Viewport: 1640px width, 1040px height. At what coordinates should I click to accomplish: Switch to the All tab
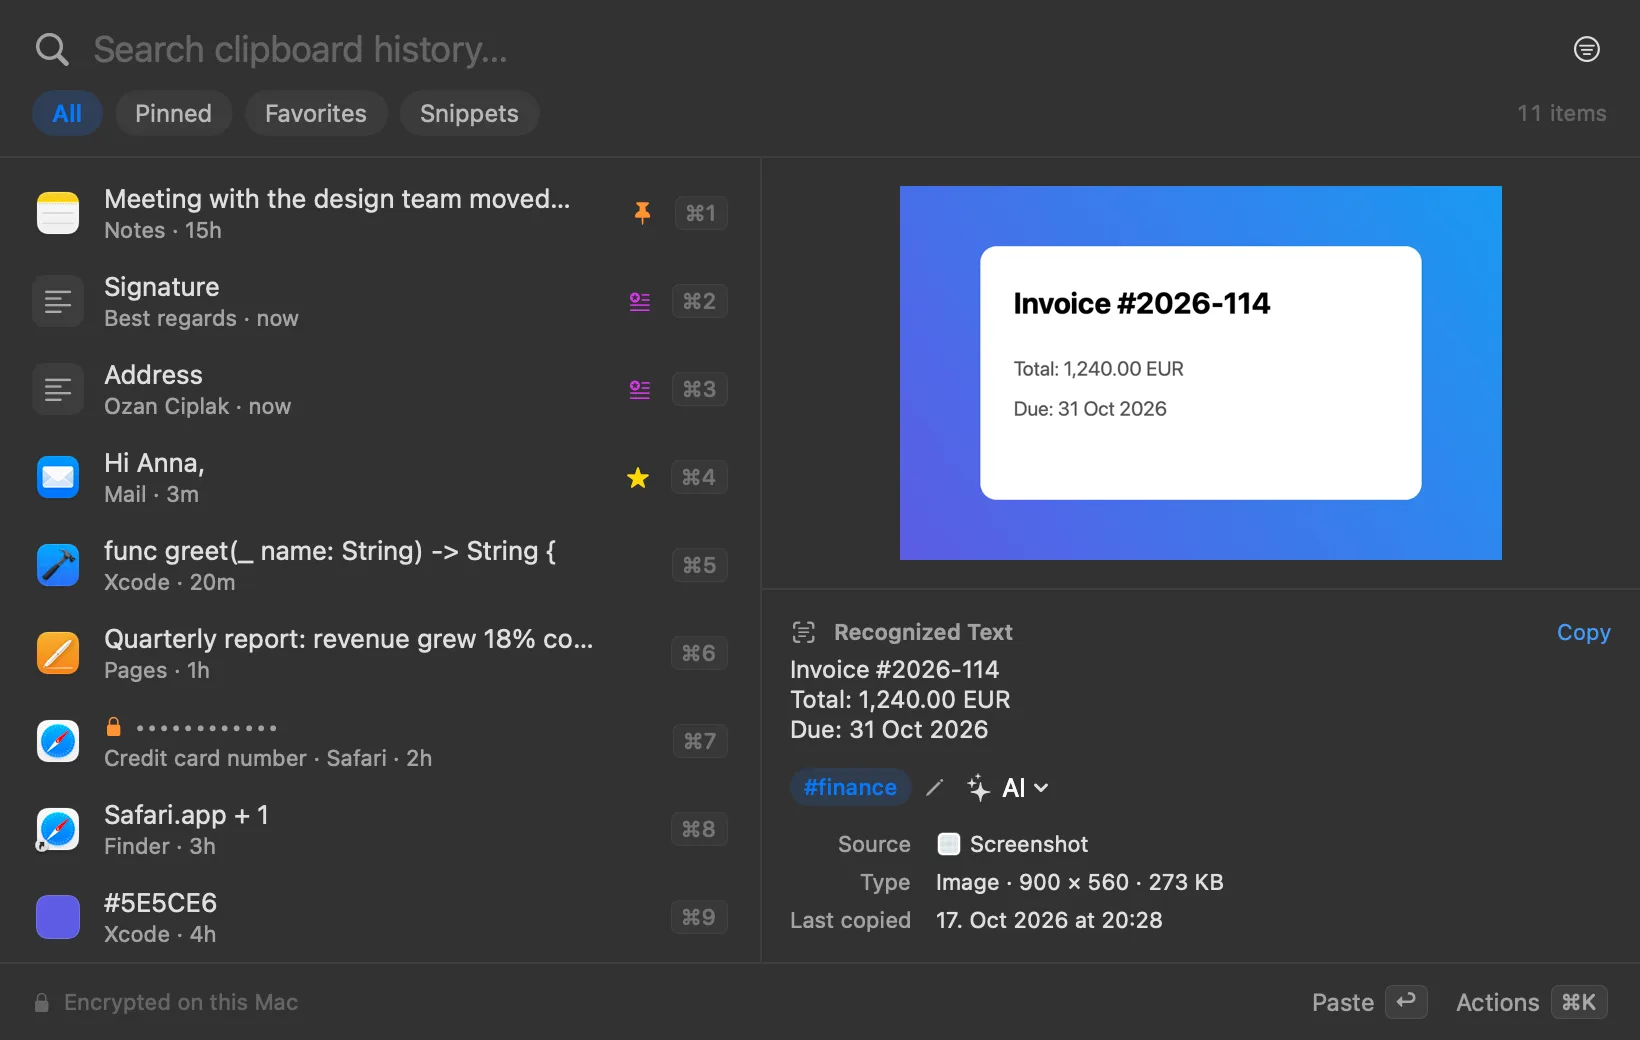(67, 113)
